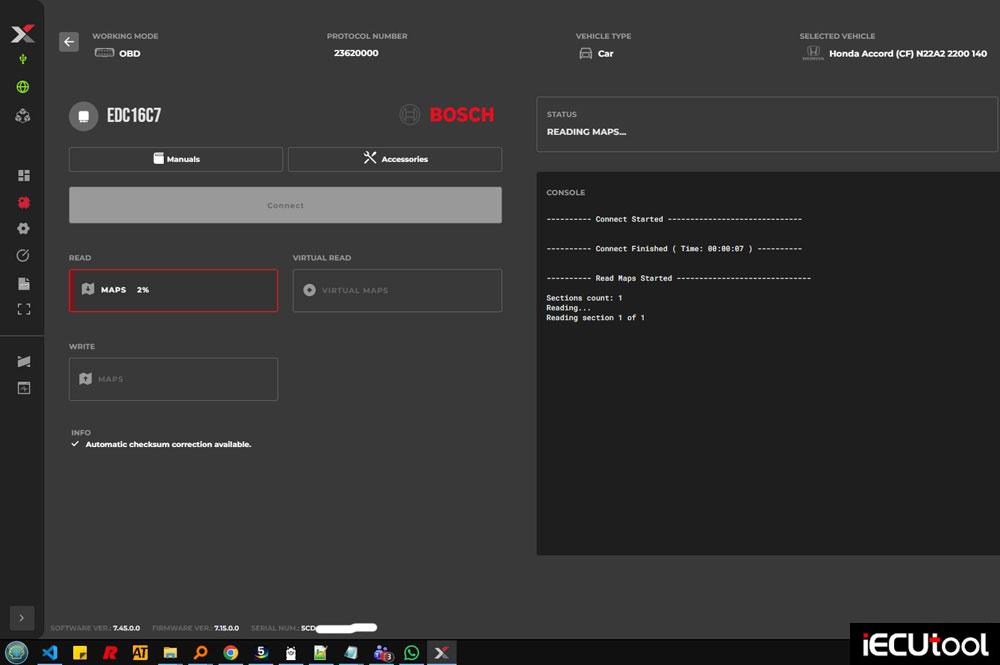Open the dashboard grid icon in sidebar

pyautogui.click(x=23, y=176)
